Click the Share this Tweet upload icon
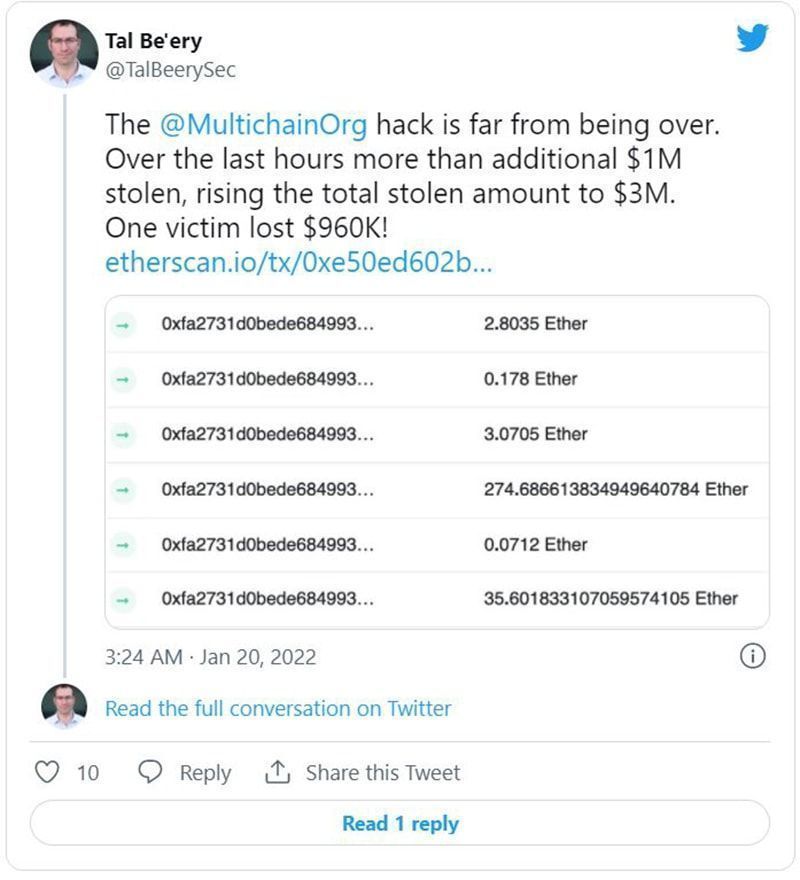Screen dimensions: 800x880 pos(277,772)
